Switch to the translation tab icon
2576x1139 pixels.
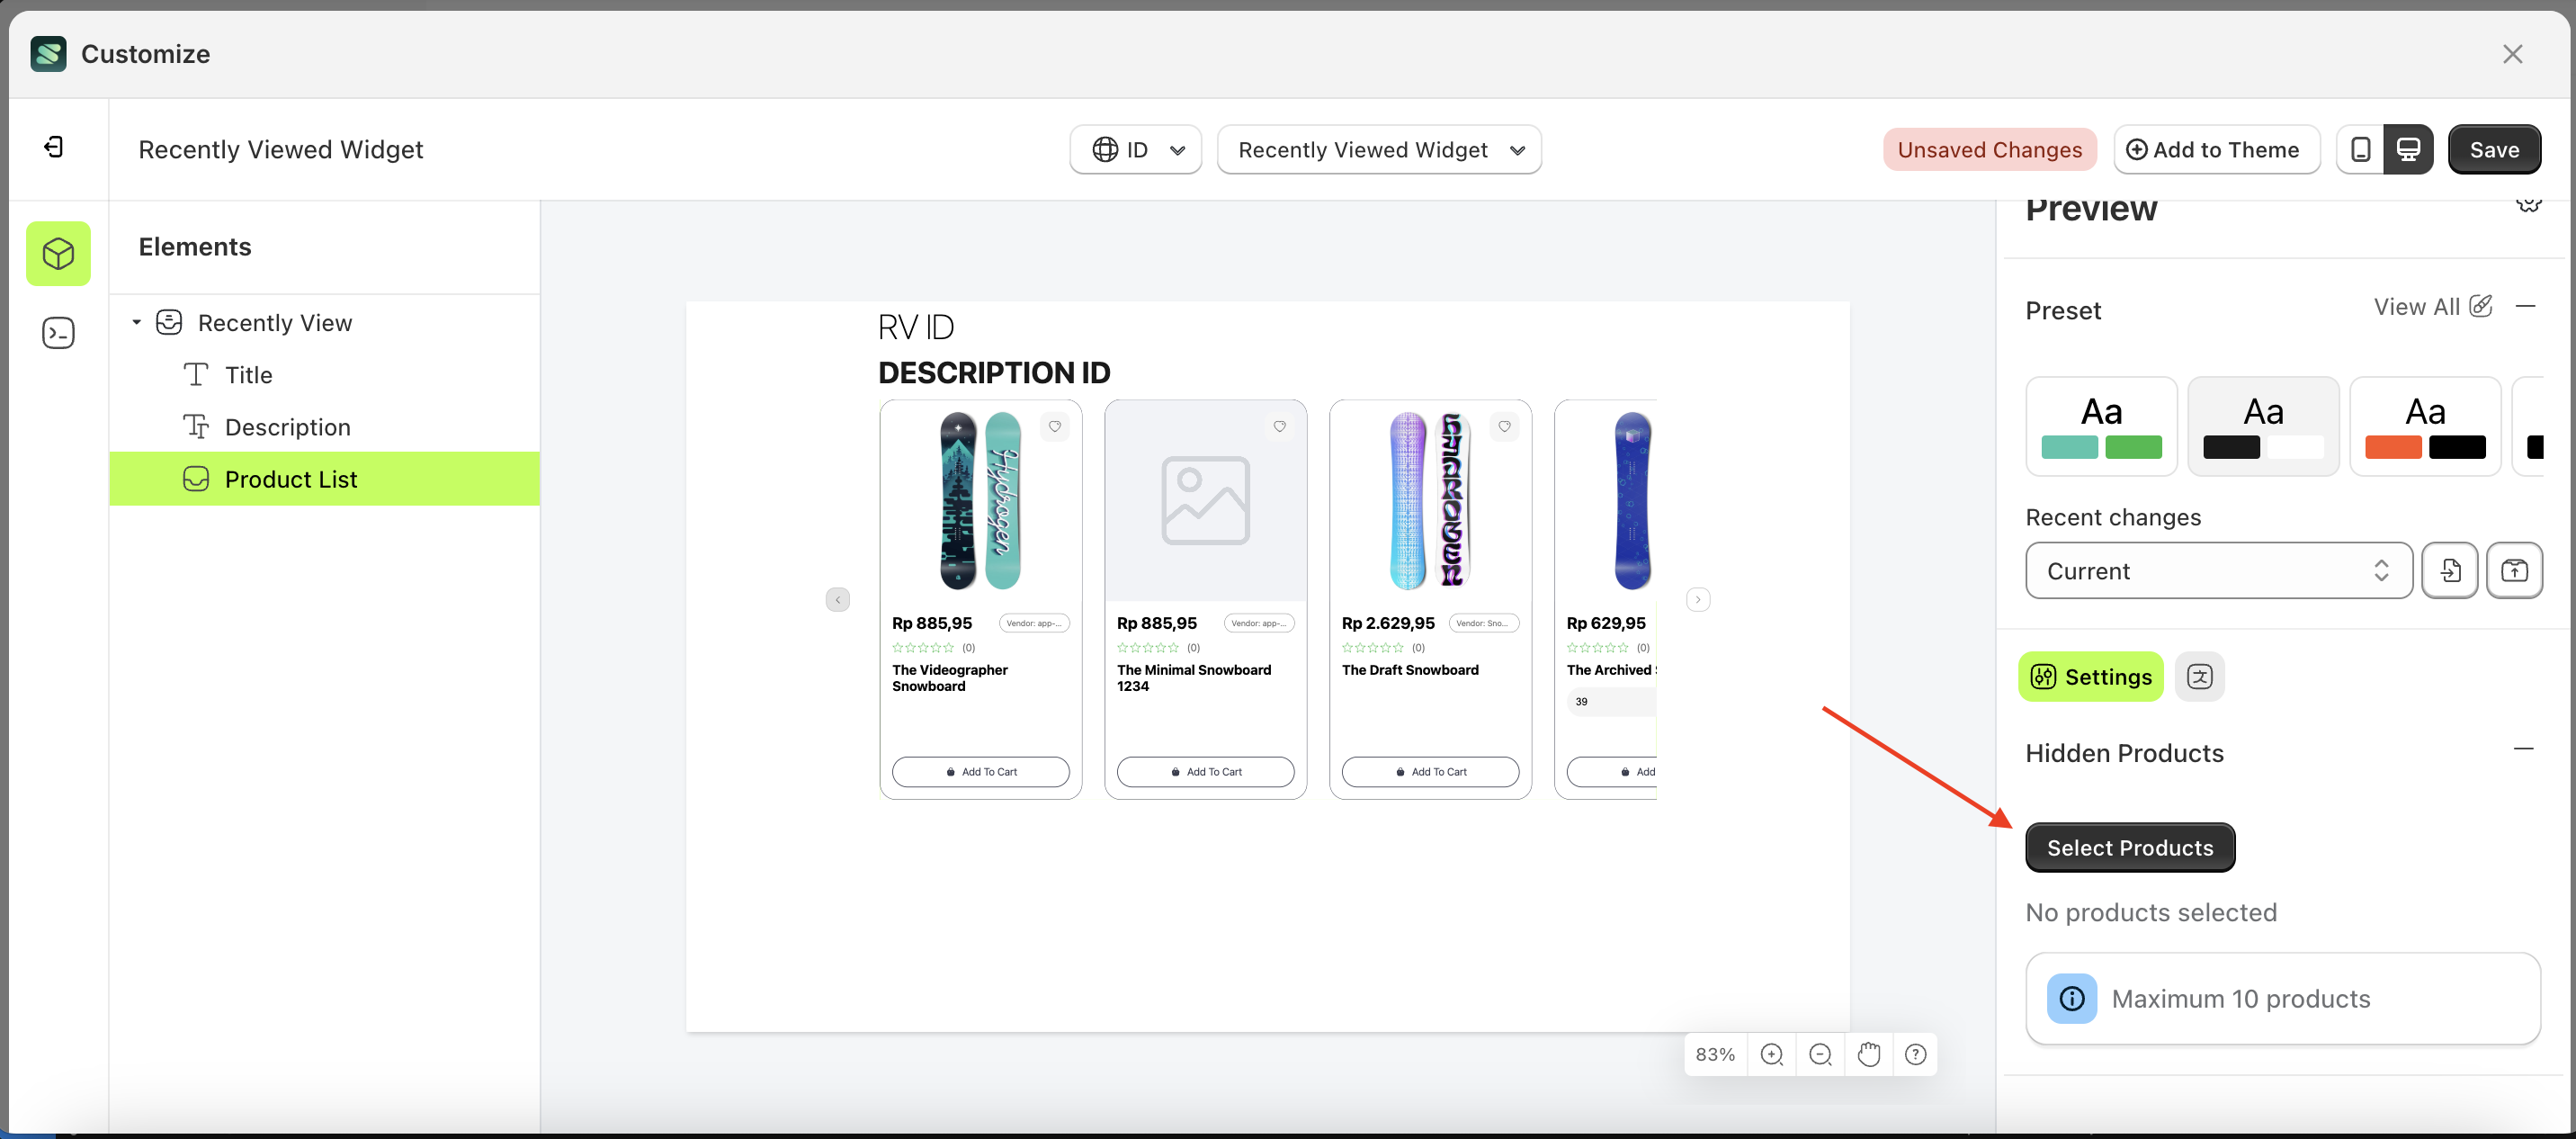(x=2199, y=677)
